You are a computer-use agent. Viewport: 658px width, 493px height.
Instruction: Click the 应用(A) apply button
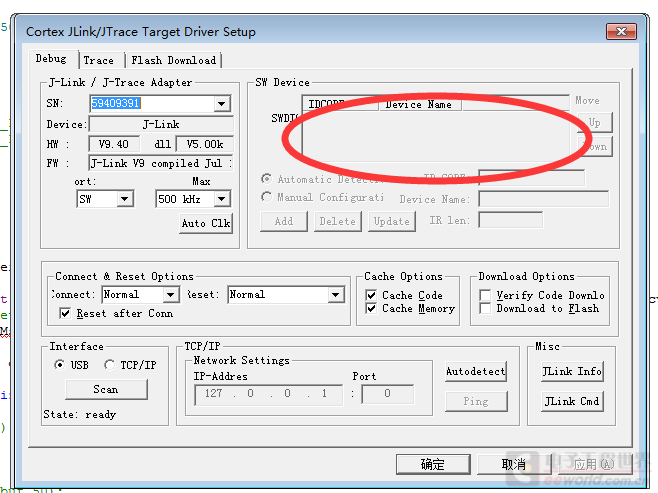pyautogui.click(x=594, y=464)
